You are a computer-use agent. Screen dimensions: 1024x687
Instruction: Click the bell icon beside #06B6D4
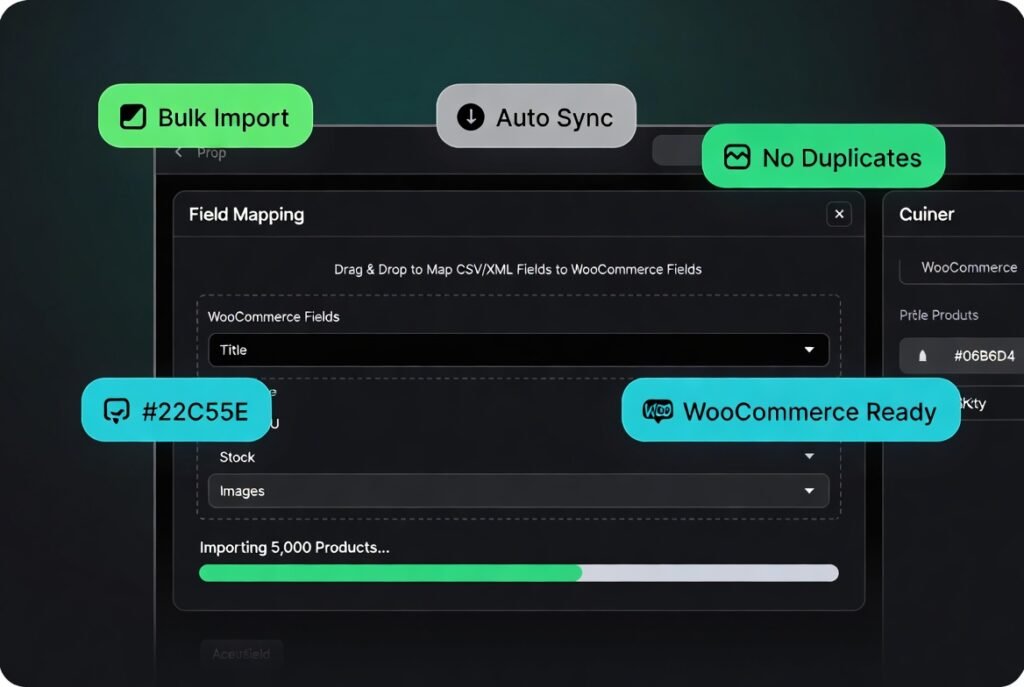(922, 356)
